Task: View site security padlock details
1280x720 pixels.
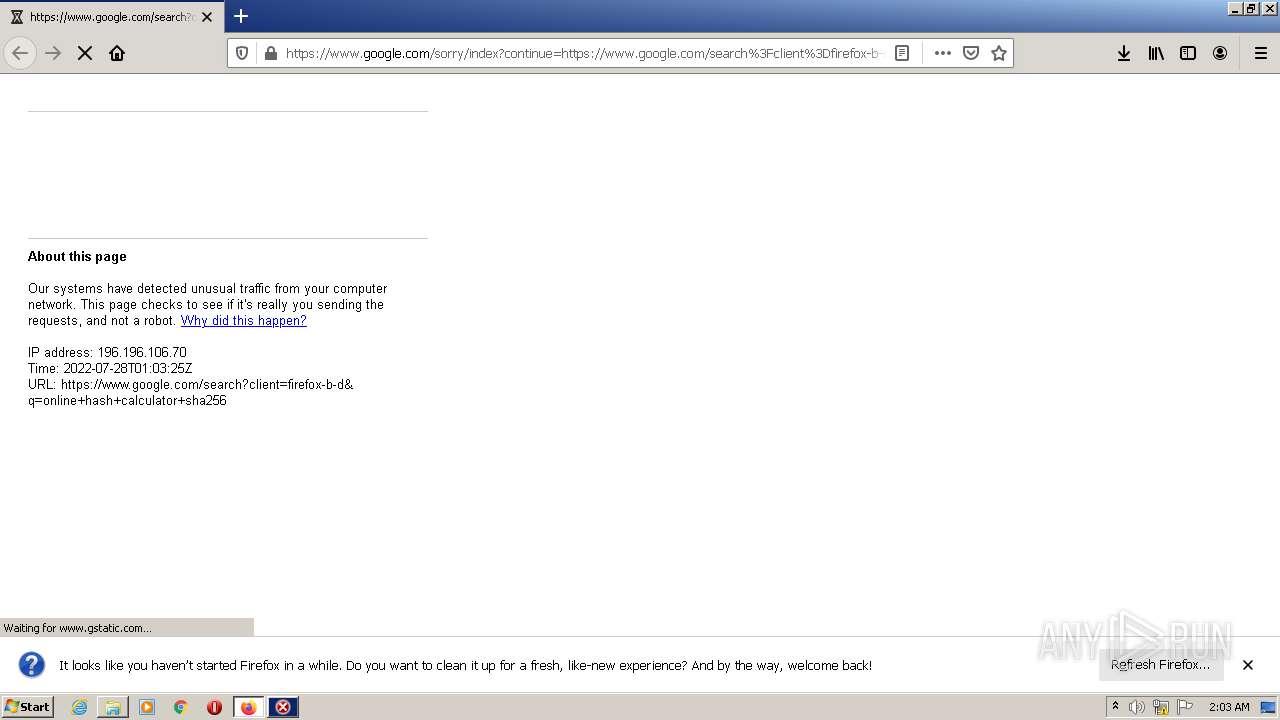Action: (x=270, y=53)
